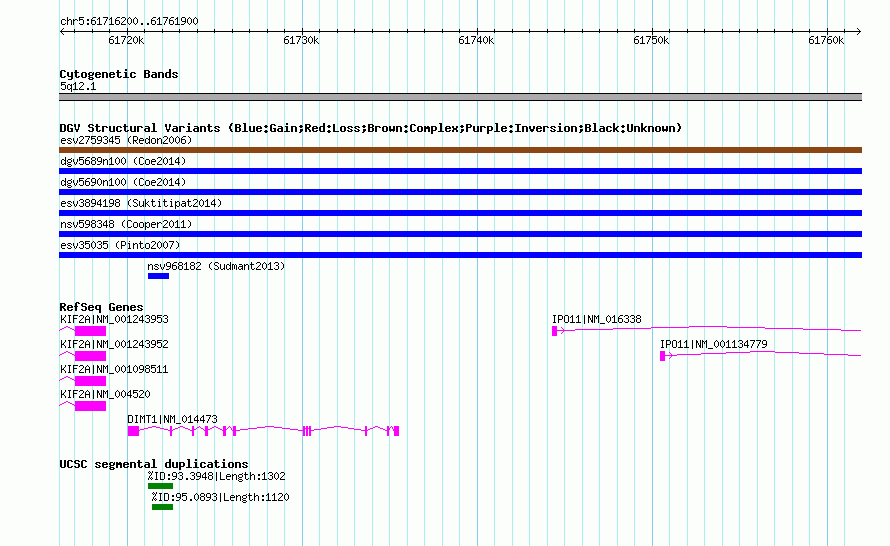
Task: Select the Cytogenetic Bands track title
Action: point(119,74)
